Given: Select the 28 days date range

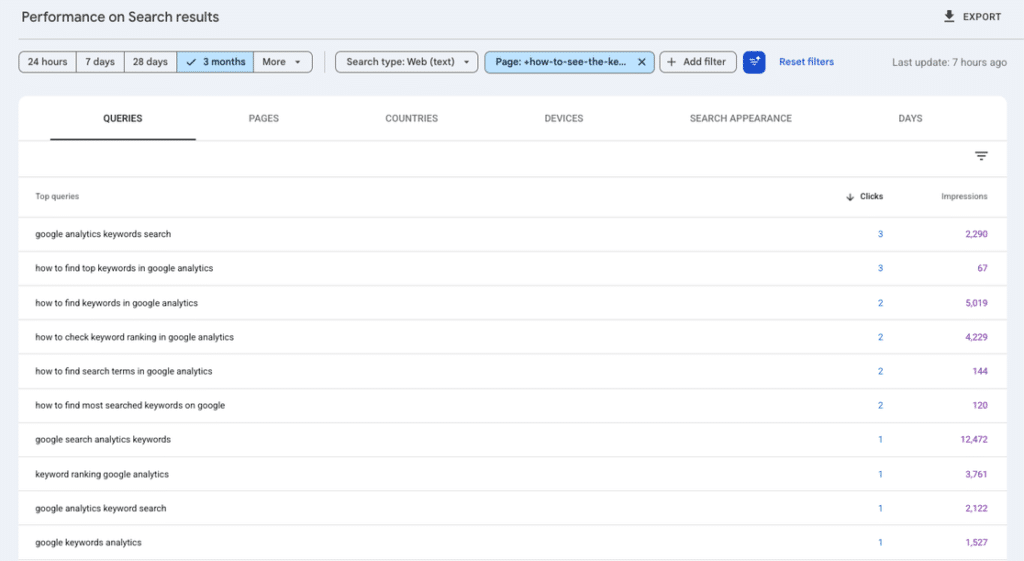Looking at the screenshot, I should tap(150, 62).
